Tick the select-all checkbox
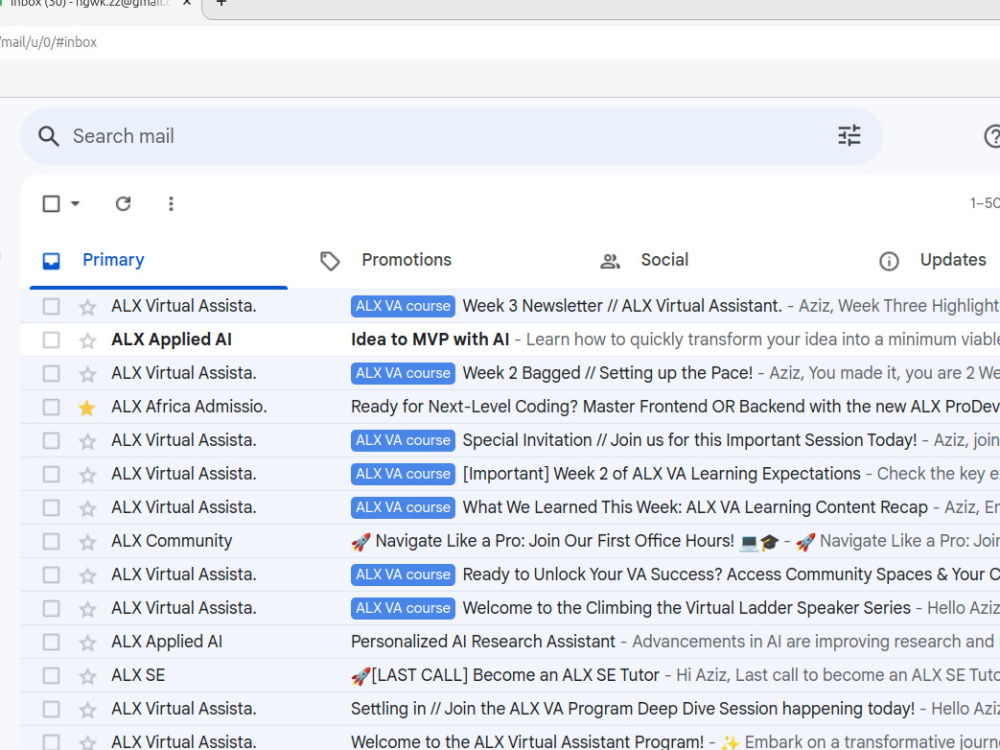 [x=51, y=203]
